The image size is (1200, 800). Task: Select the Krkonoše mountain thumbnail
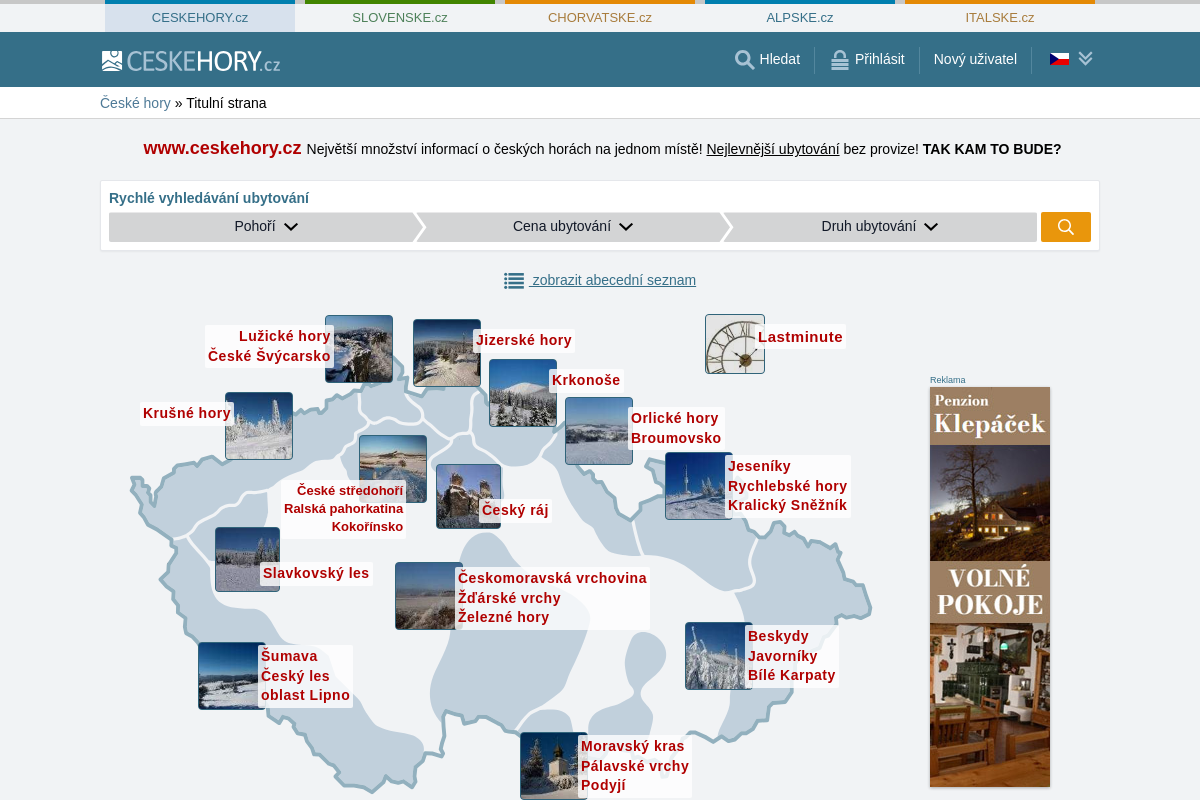click(x=522, y=393)
